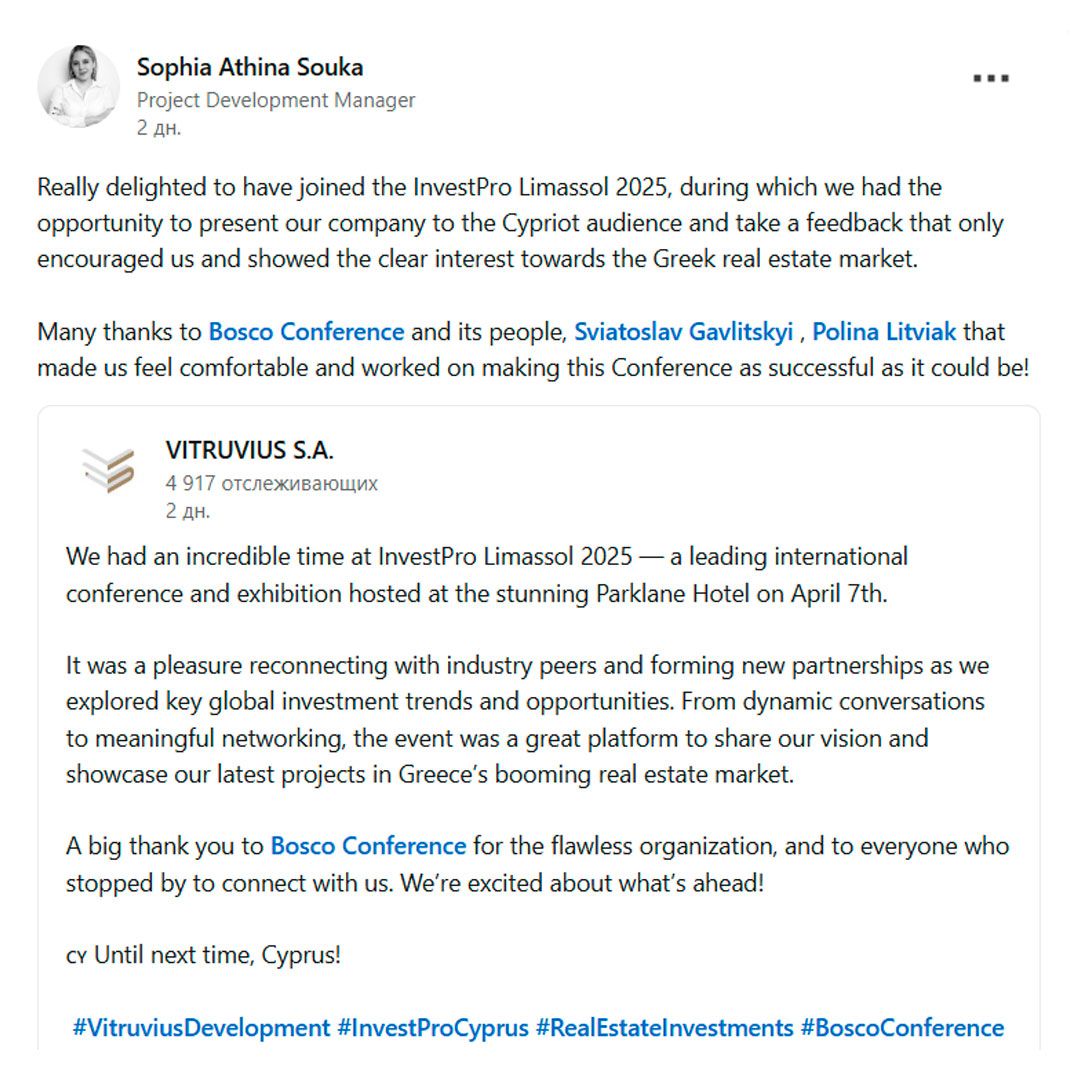Click the "Project Development Manager" headline
The image size is (1080, 1080).
point(275,100)
